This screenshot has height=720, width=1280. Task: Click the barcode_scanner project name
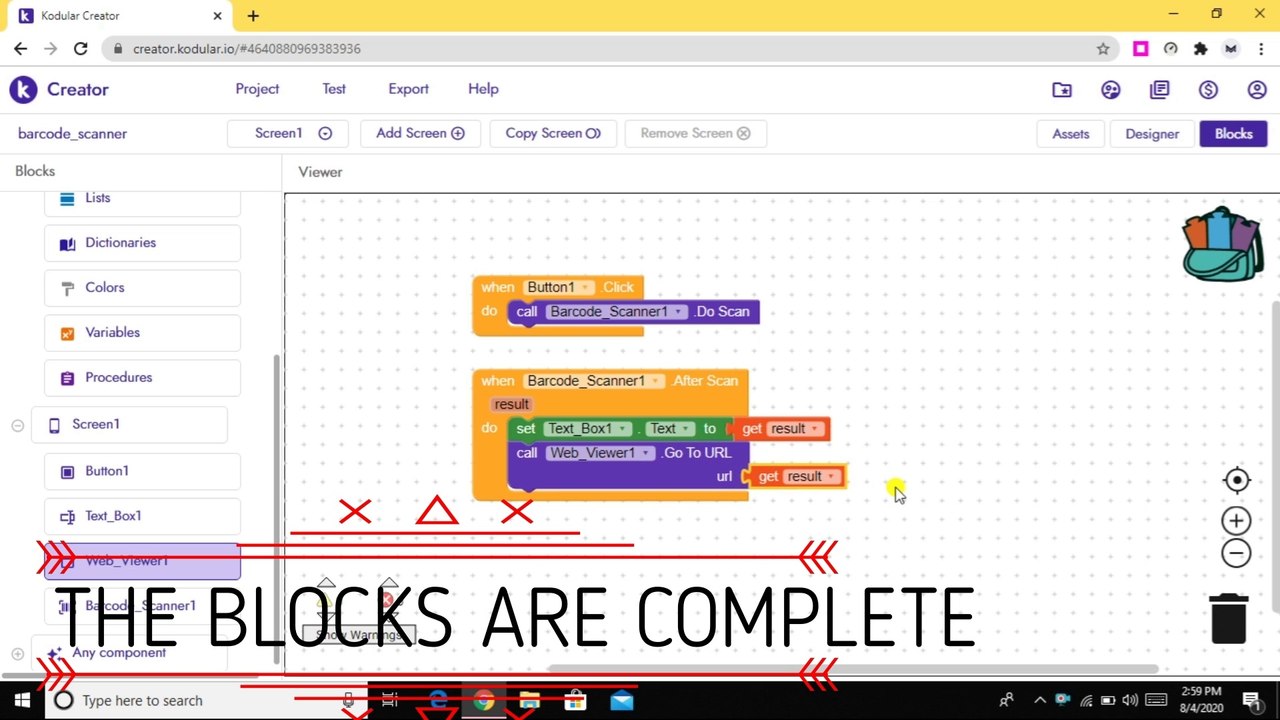click(72, 134)
